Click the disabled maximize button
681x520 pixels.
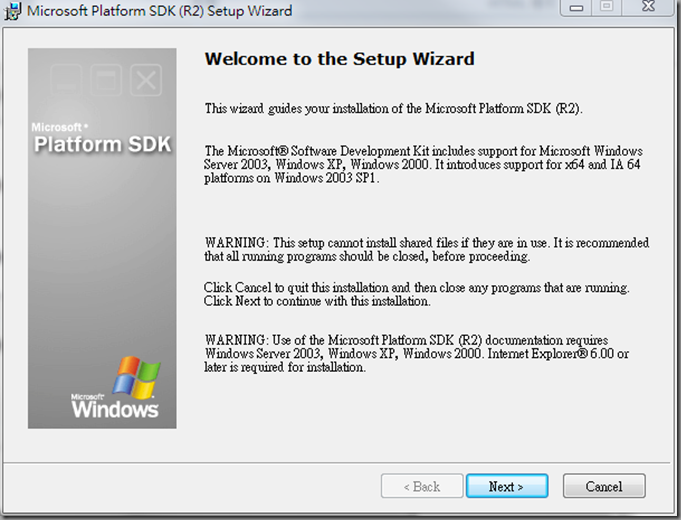[x=607, y=7]
